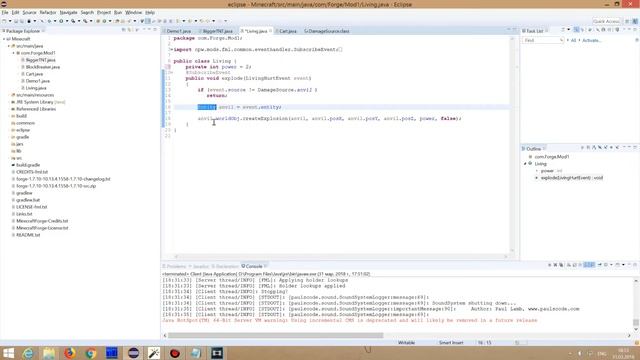
Task: Click the Eclipse taskbar icon
Action: click(133, 353)
